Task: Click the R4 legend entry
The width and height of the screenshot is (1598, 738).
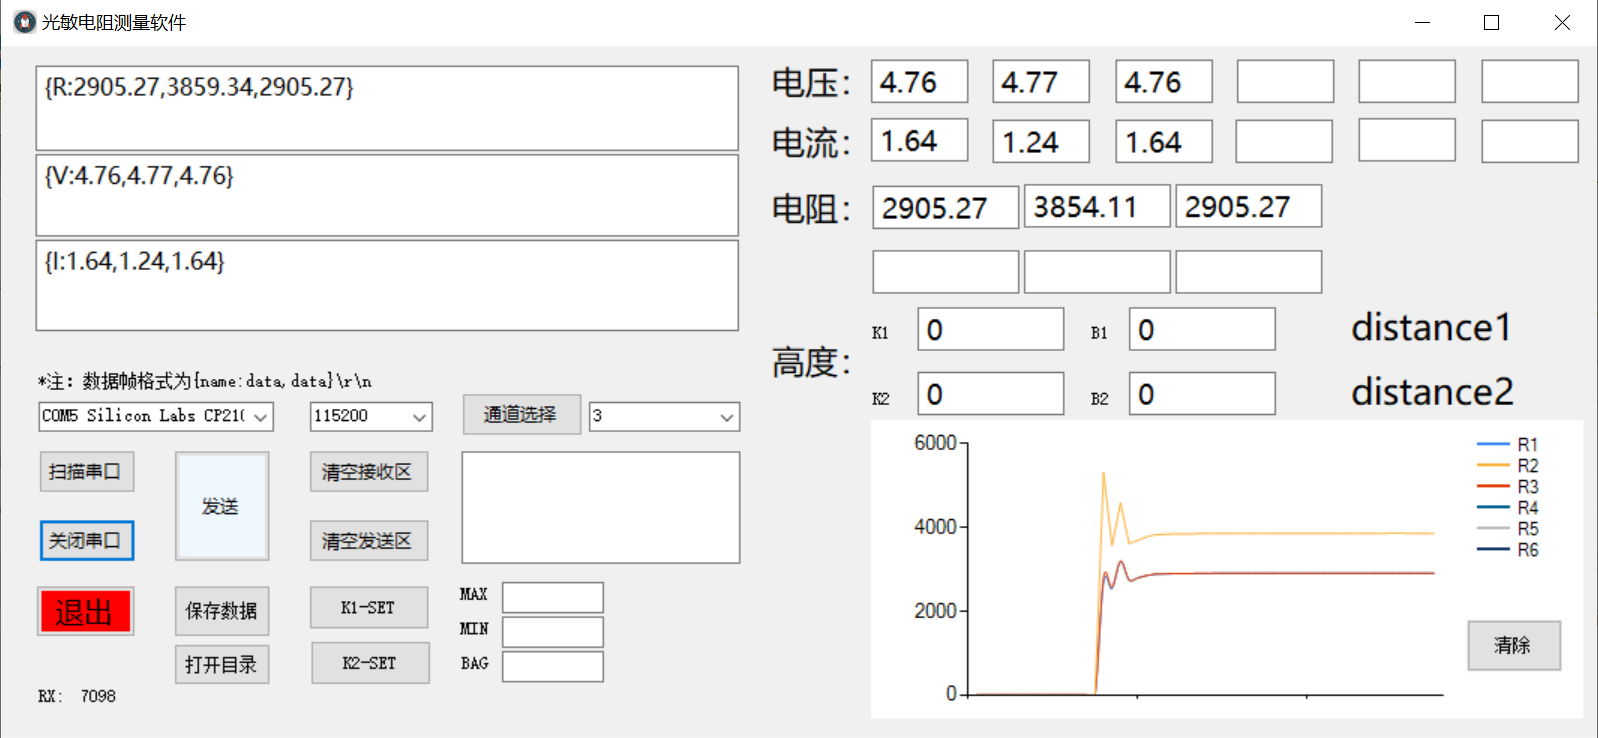Action: pos(1508,508)
